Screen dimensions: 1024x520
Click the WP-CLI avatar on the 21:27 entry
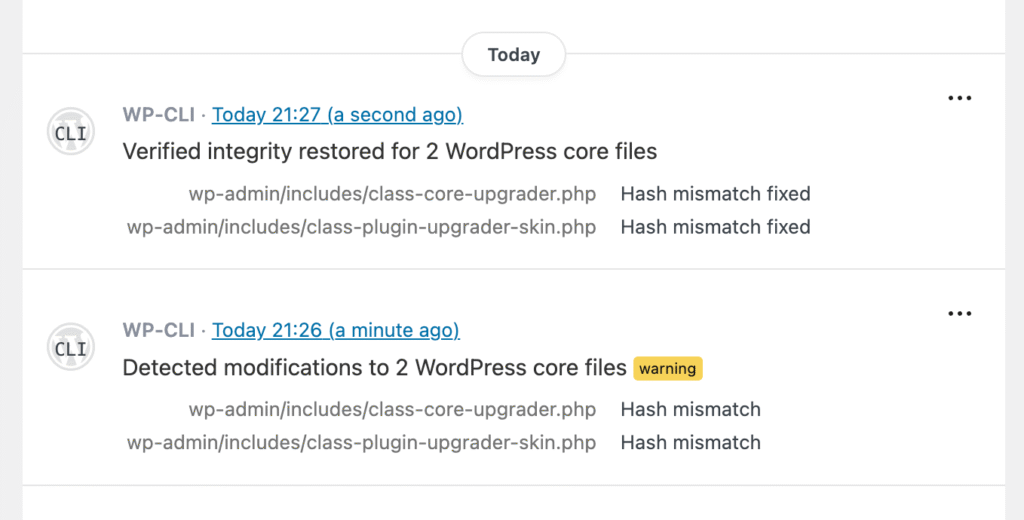70,132
